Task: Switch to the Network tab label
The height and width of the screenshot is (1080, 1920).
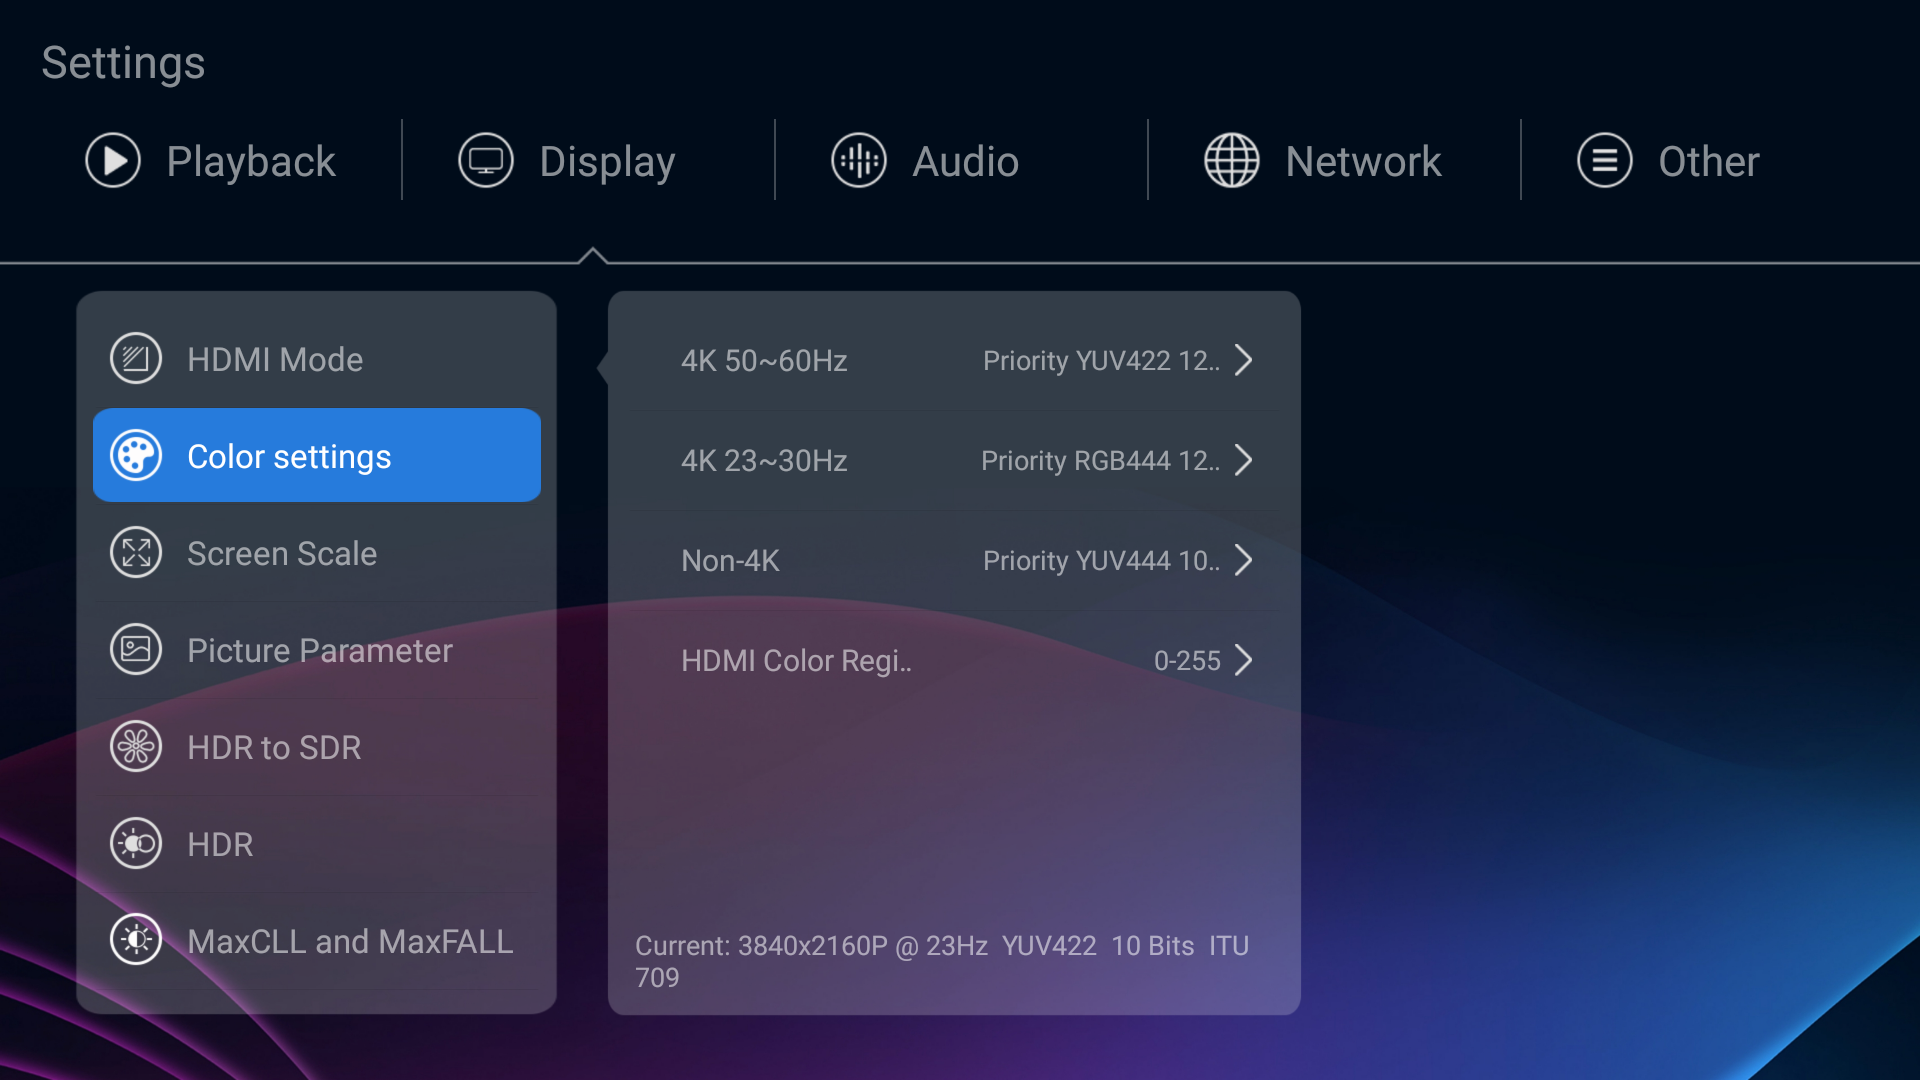Action: coord(1363,162)
